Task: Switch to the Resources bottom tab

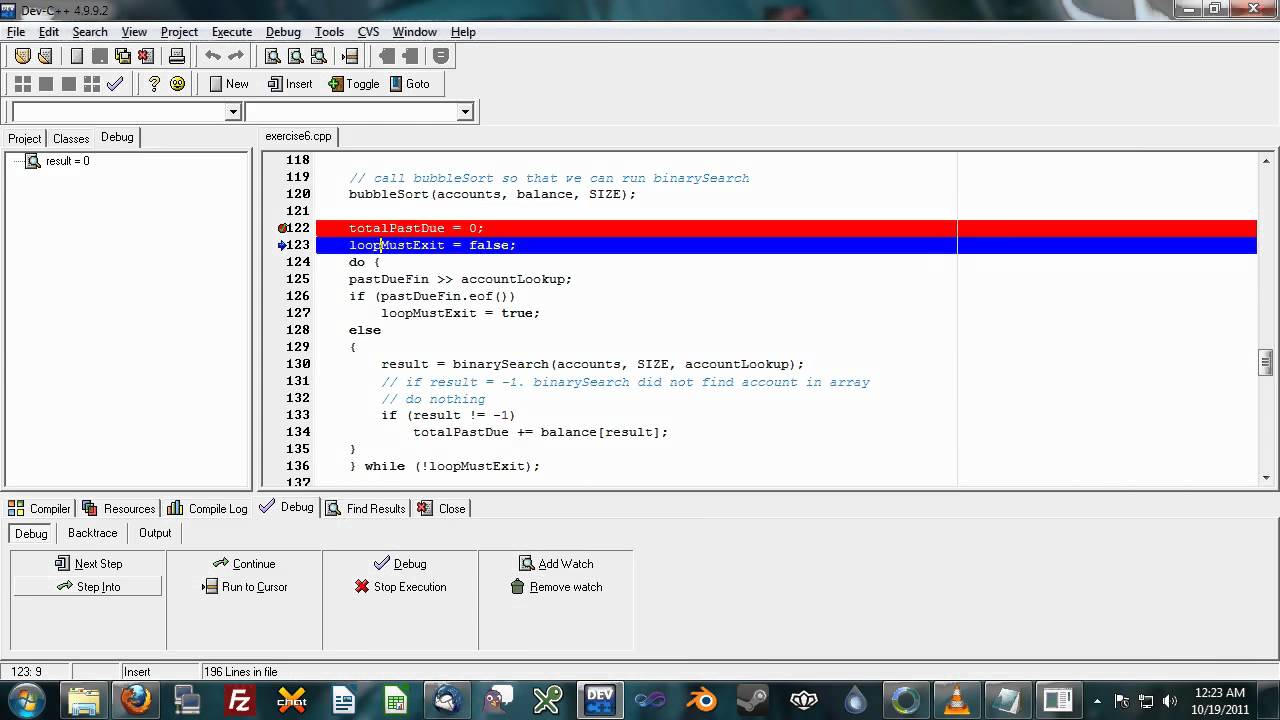Action: point(119,508)
